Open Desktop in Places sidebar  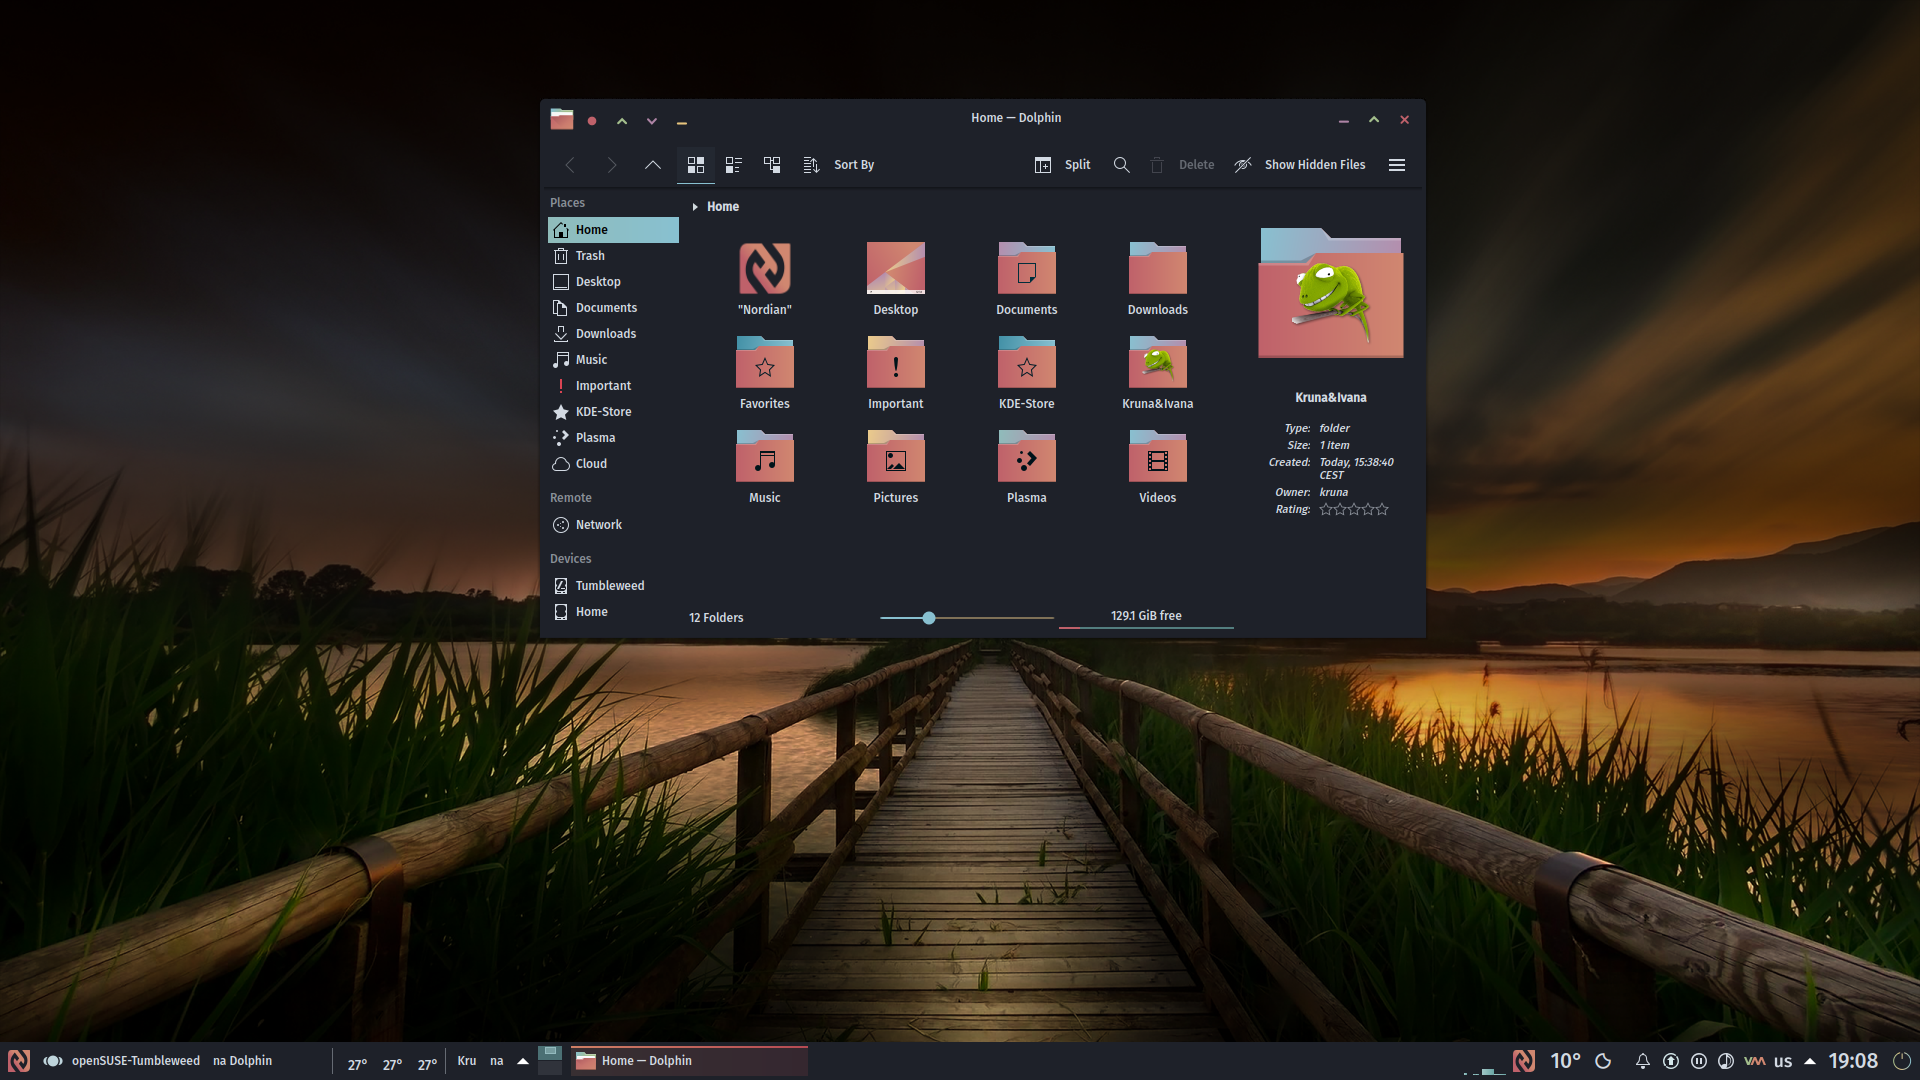pyautogui.click(x=613, y=282)
